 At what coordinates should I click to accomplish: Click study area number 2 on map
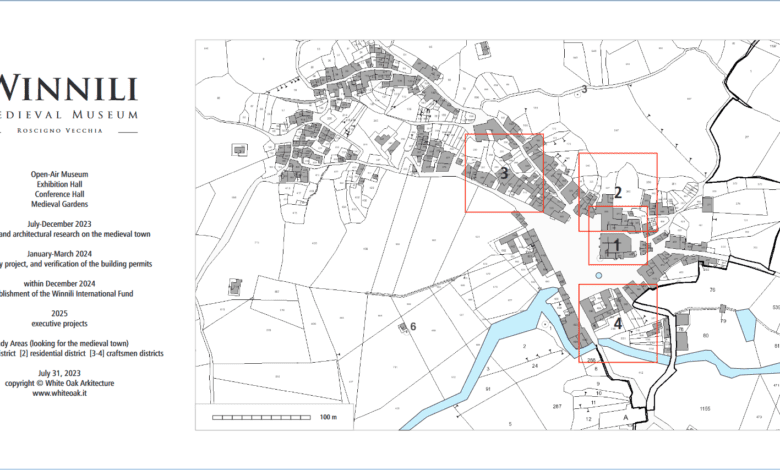pos(618,192)
